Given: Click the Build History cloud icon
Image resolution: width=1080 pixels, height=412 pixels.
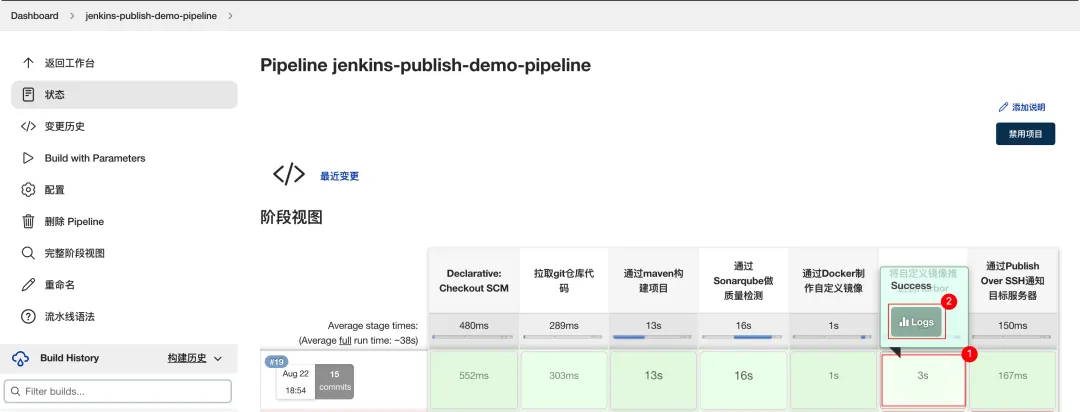Looking at the screenshot, I should coord(21,358).
